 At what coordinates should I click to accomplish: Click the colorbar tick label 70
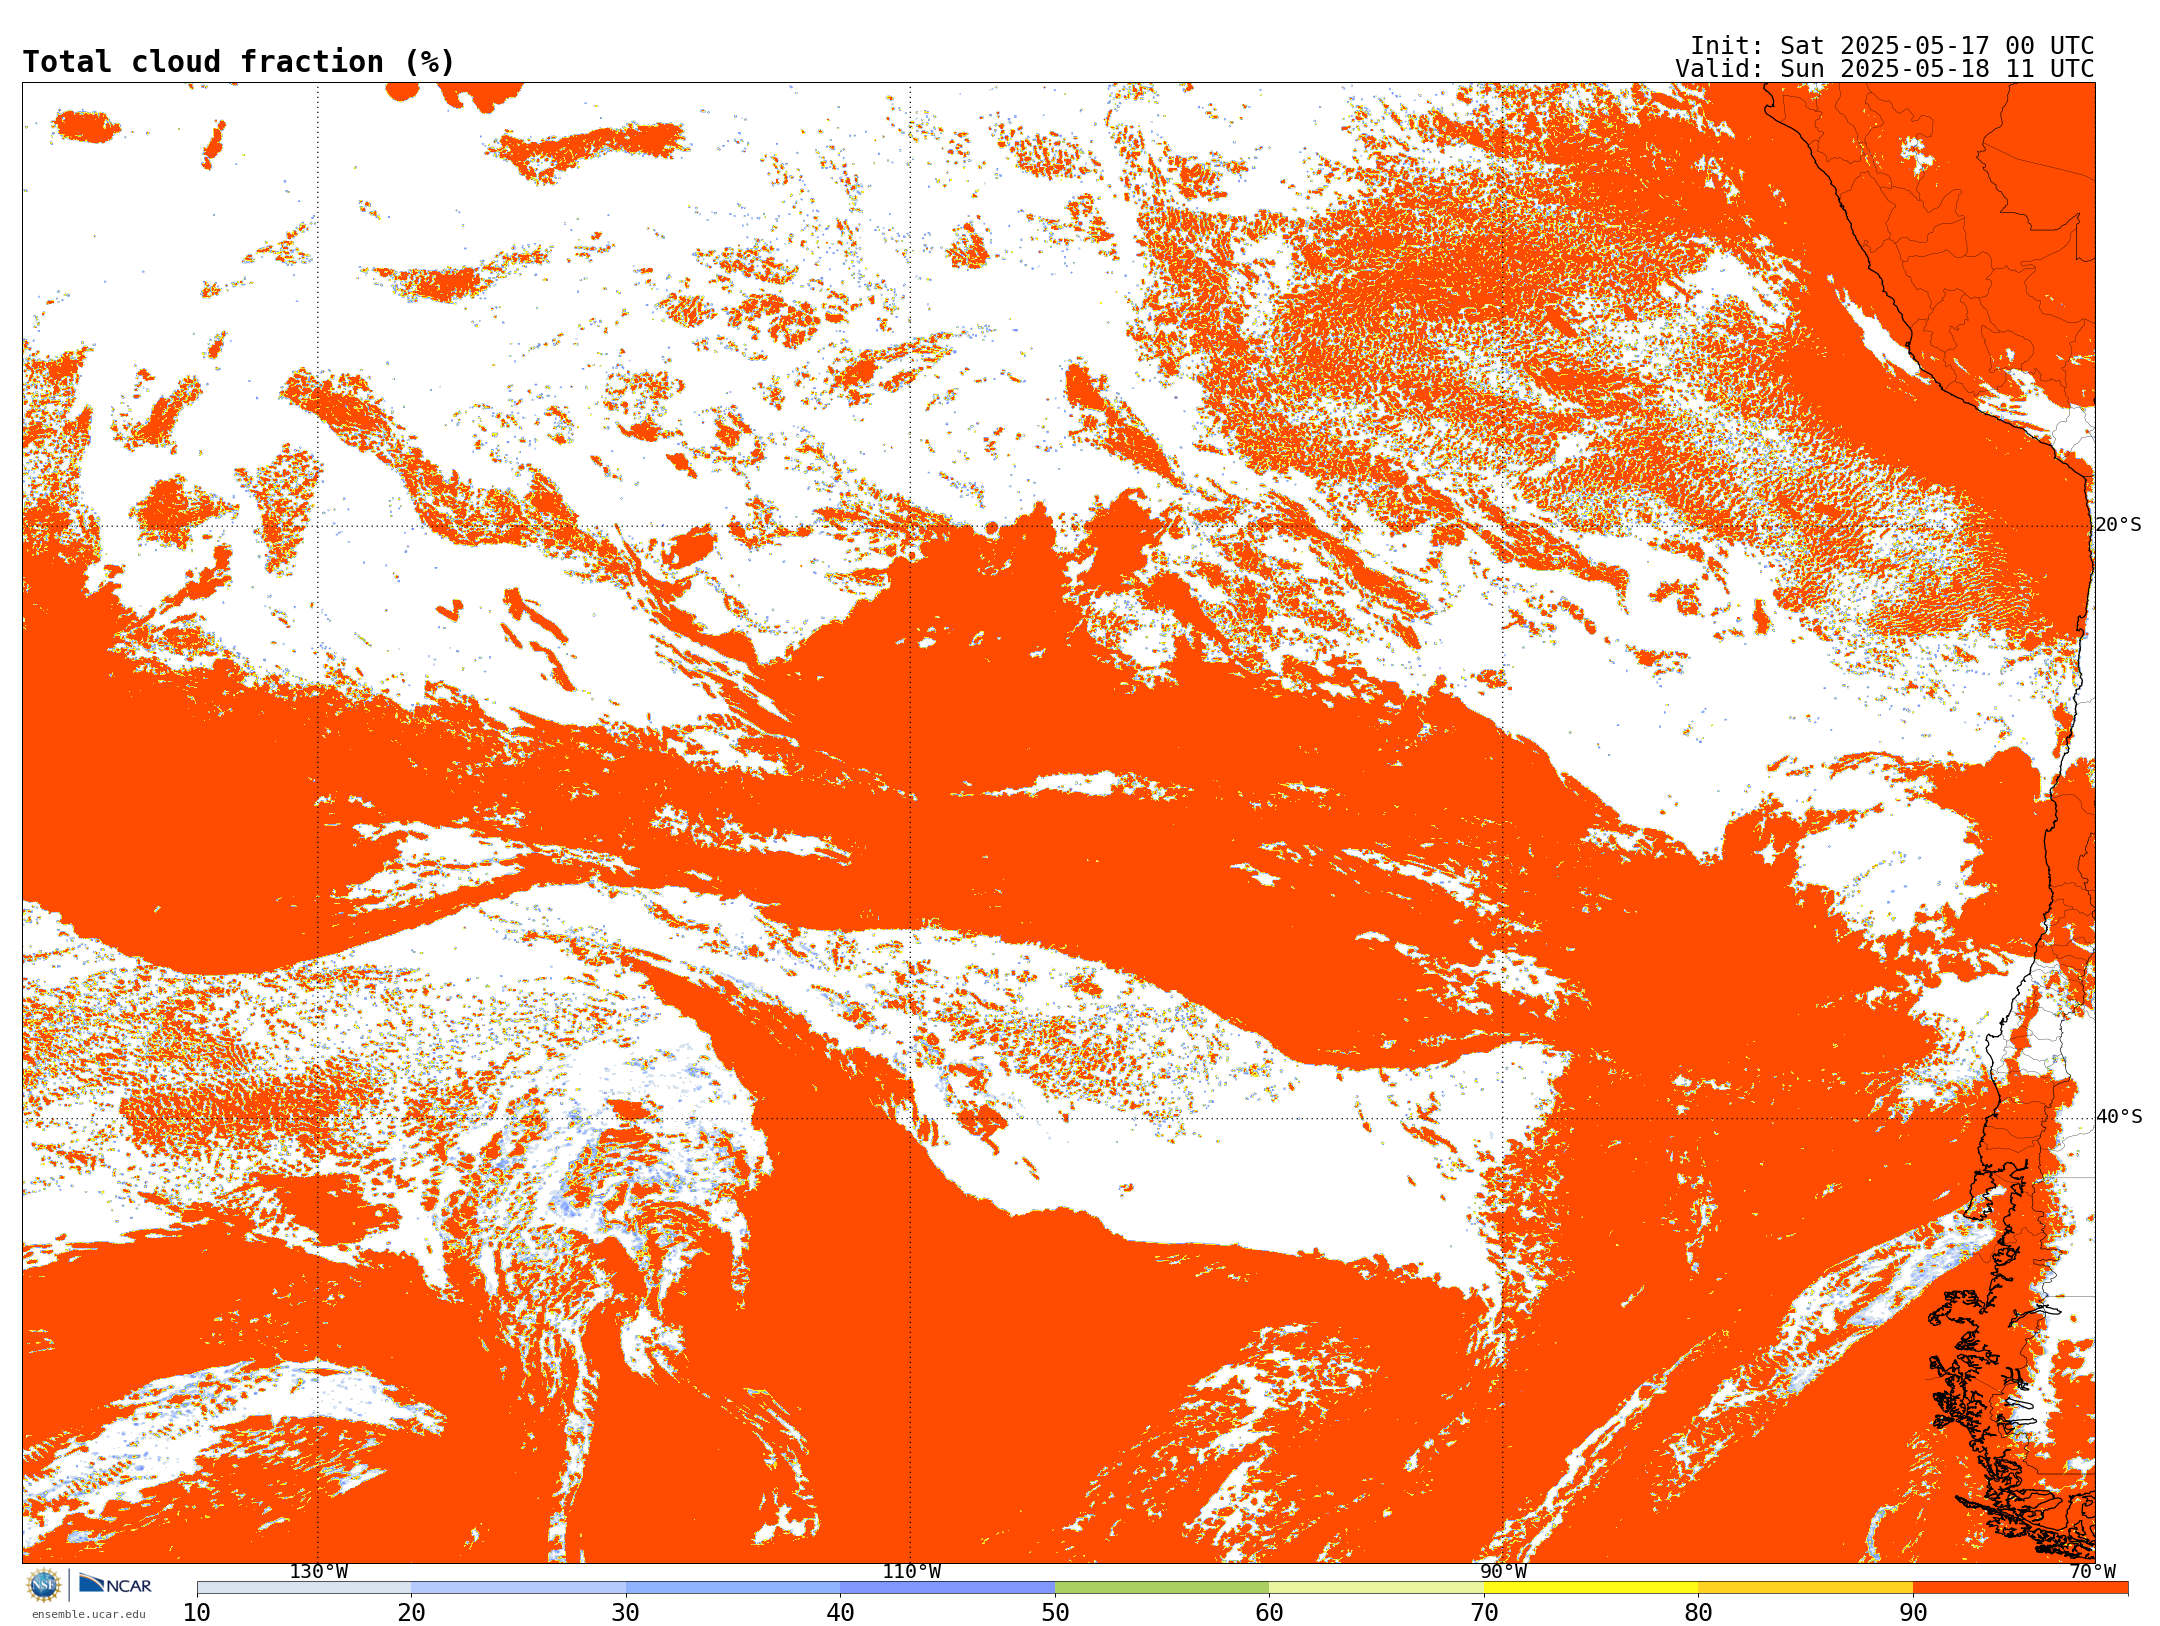(1484, 1613)
